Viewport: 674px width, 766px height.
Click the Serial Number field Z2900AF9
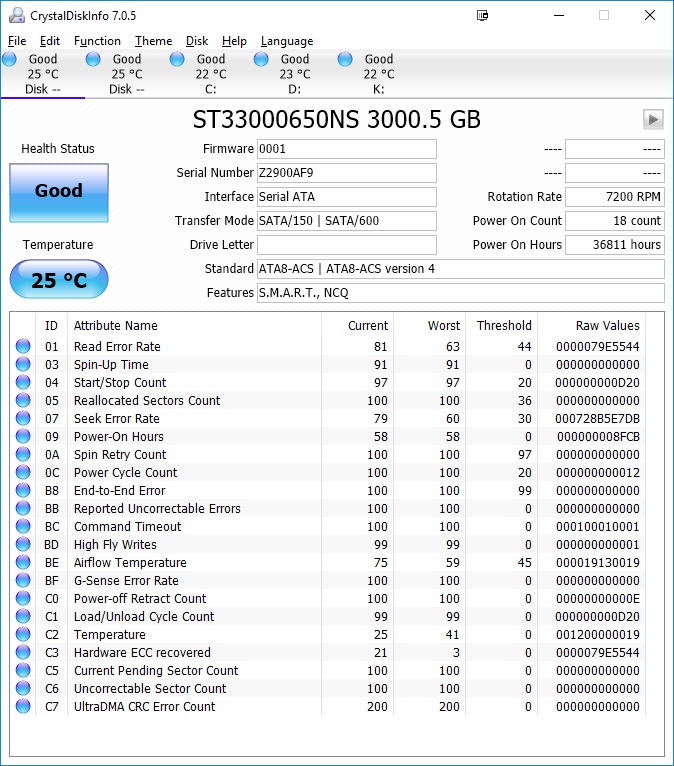(347, 173)
